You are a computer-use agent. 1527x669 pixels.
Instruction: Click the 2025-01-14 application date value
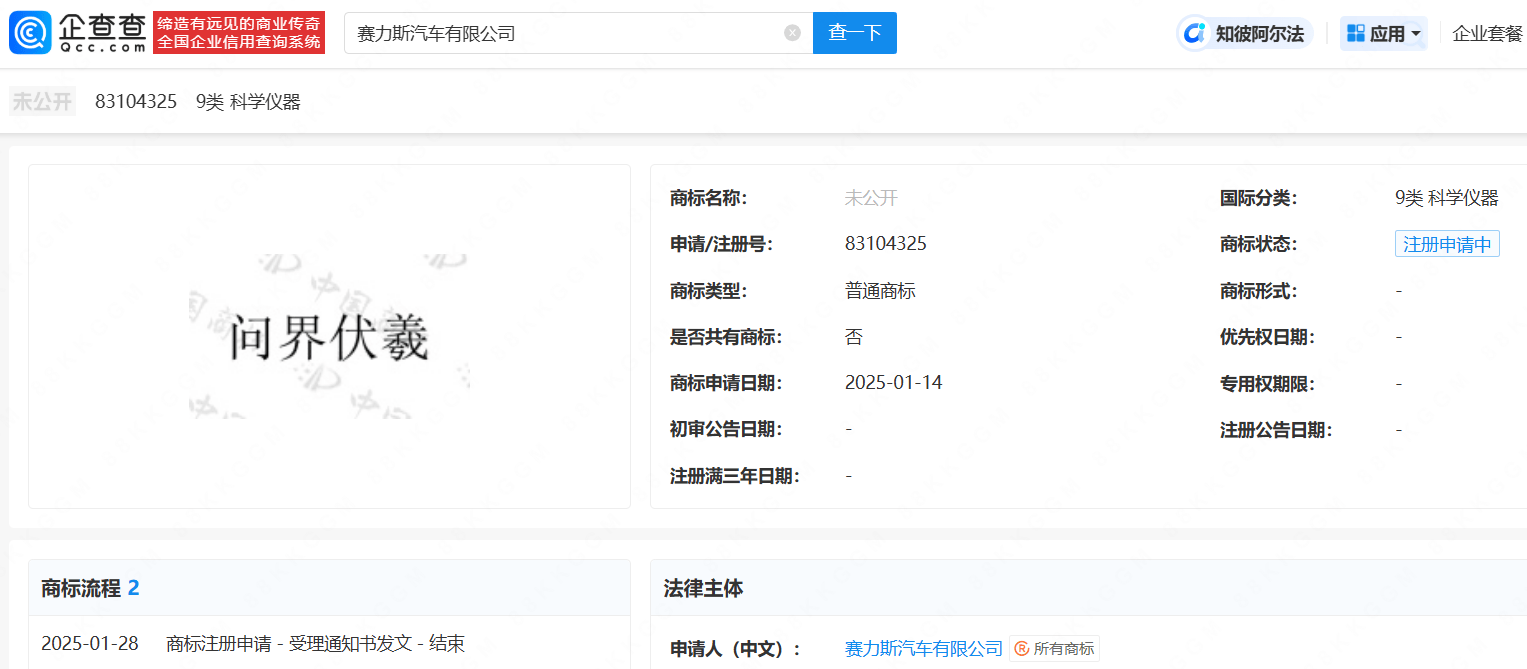click(x=893, y=383)
